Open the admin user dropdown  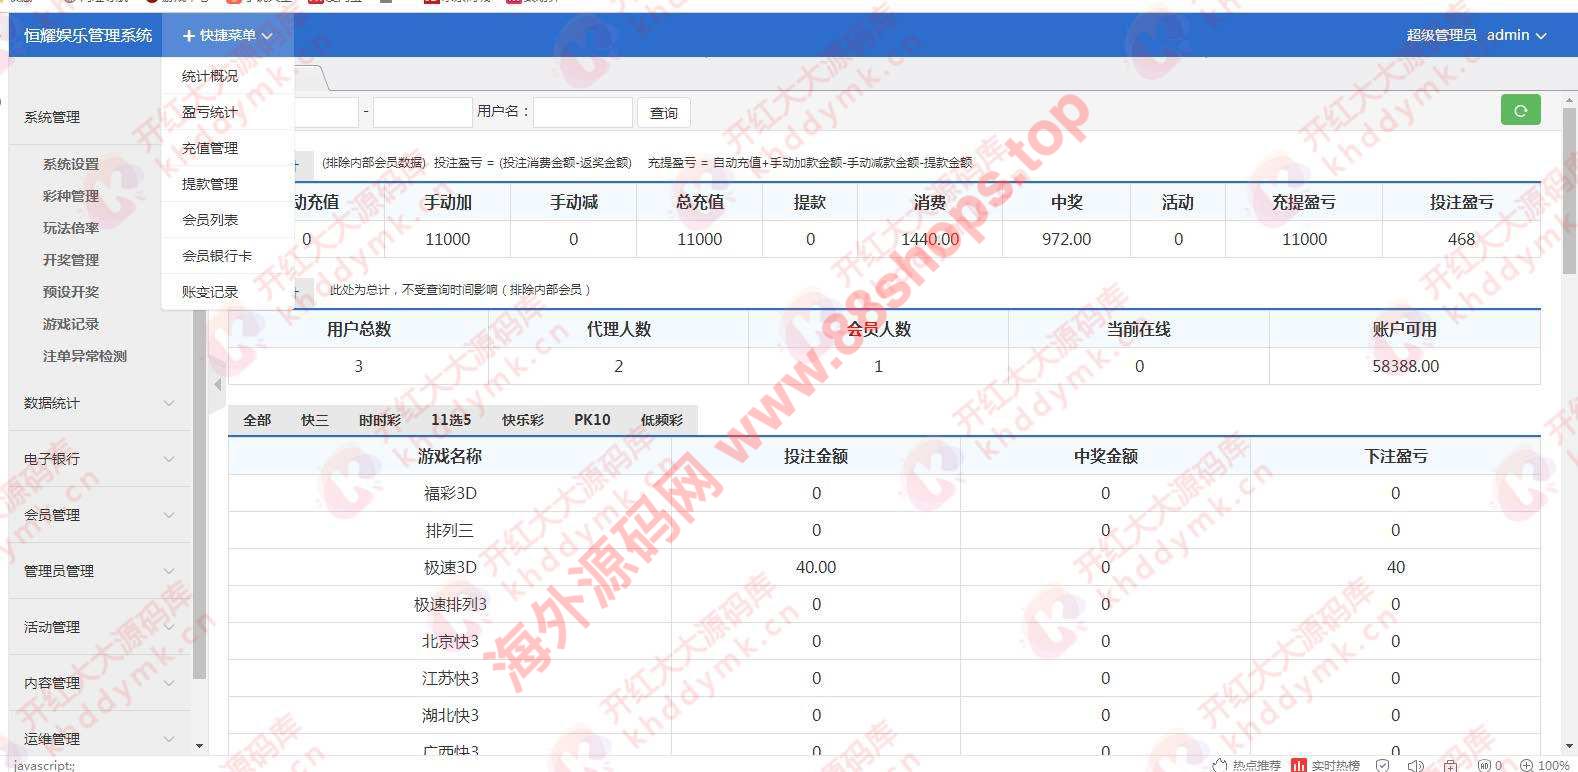pos(1516,35)
